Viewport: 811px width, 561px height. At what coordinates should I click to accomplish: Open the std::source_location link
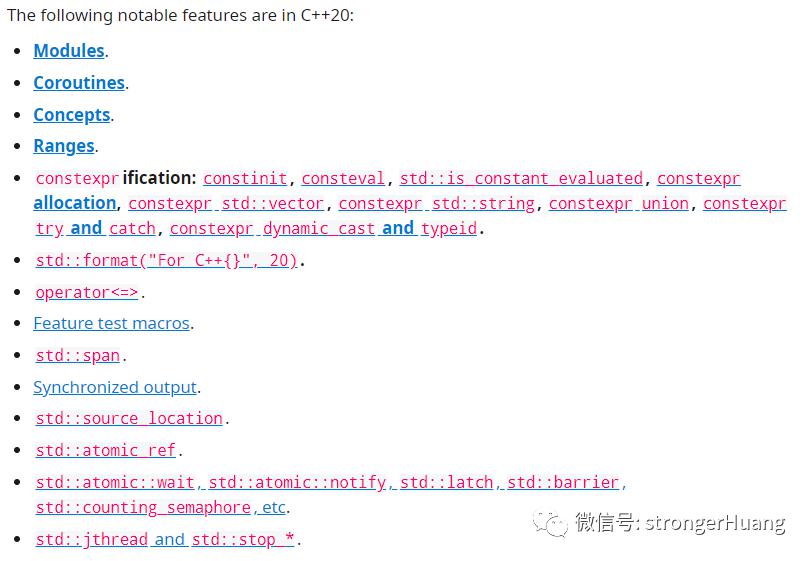click(129, 418)
